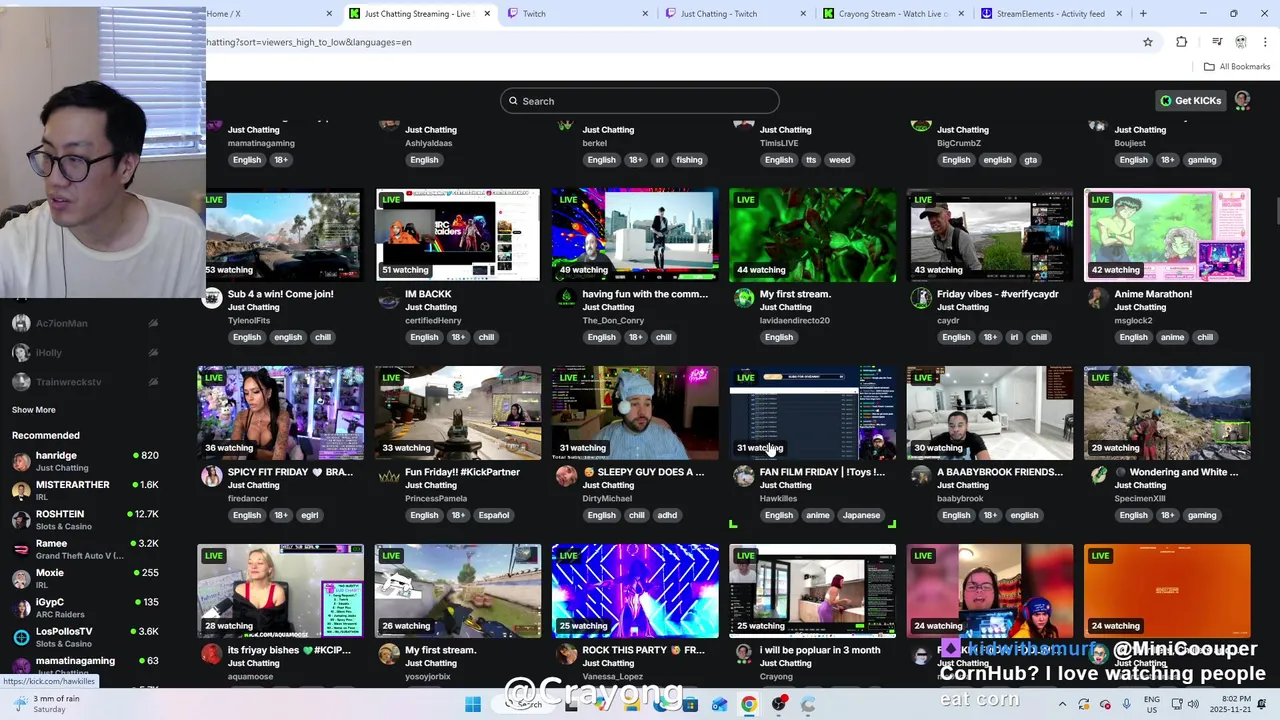Open 'FAN FILM FRIDAY' stream title

click(822, 472)
